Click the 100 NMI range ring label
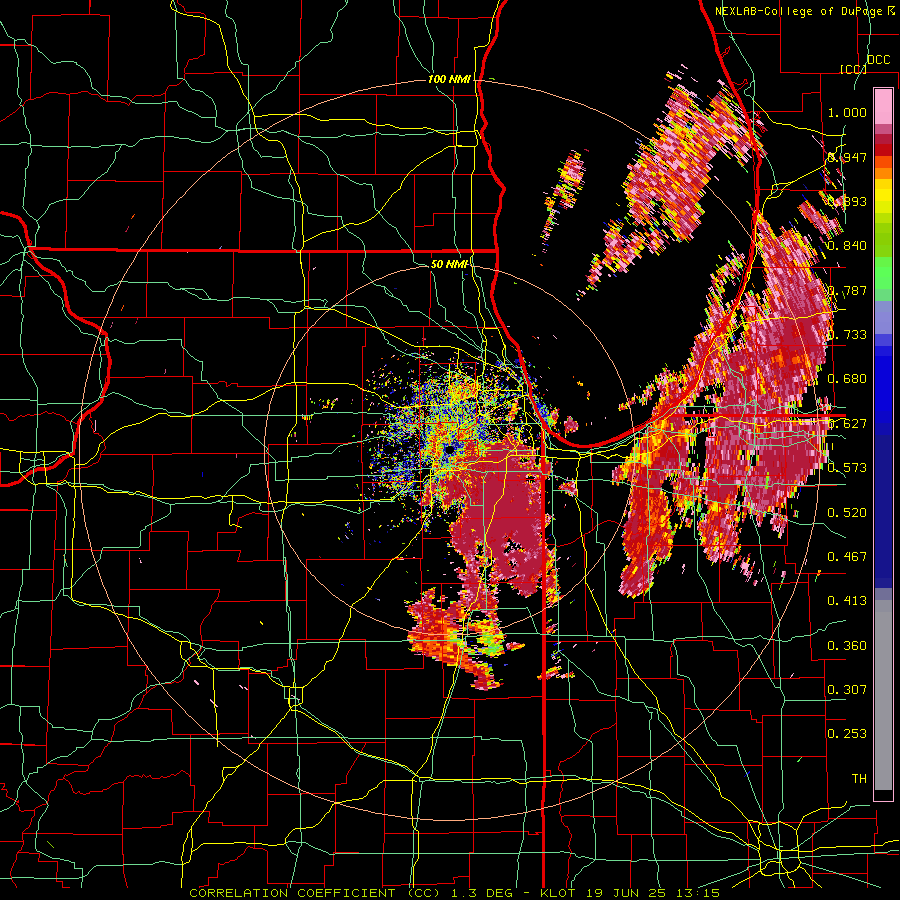This screenshot has width=900, height=900. click(449, 79)
